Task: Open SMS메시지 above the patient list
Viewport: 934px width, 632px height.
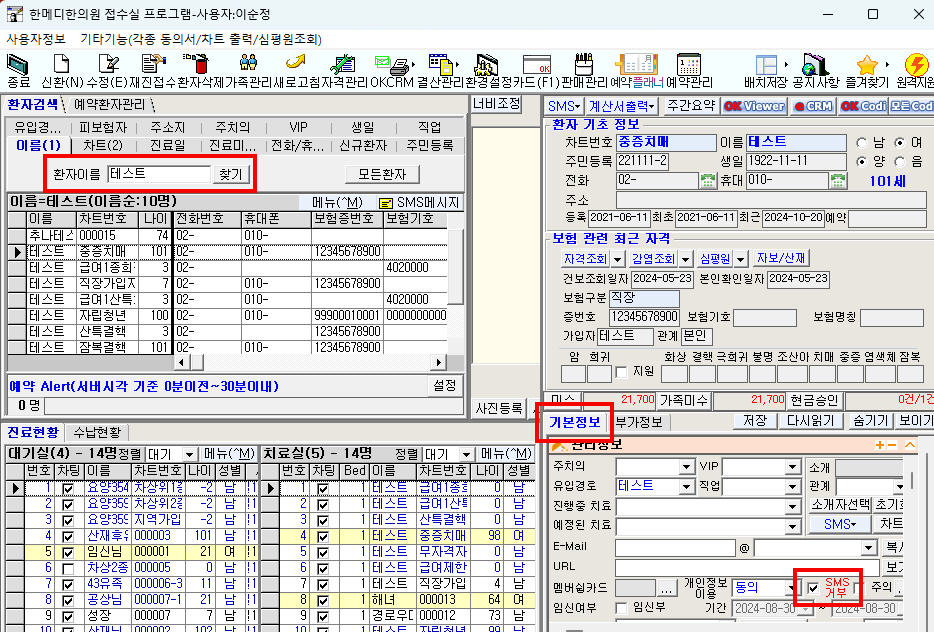Action: point(419,203)
